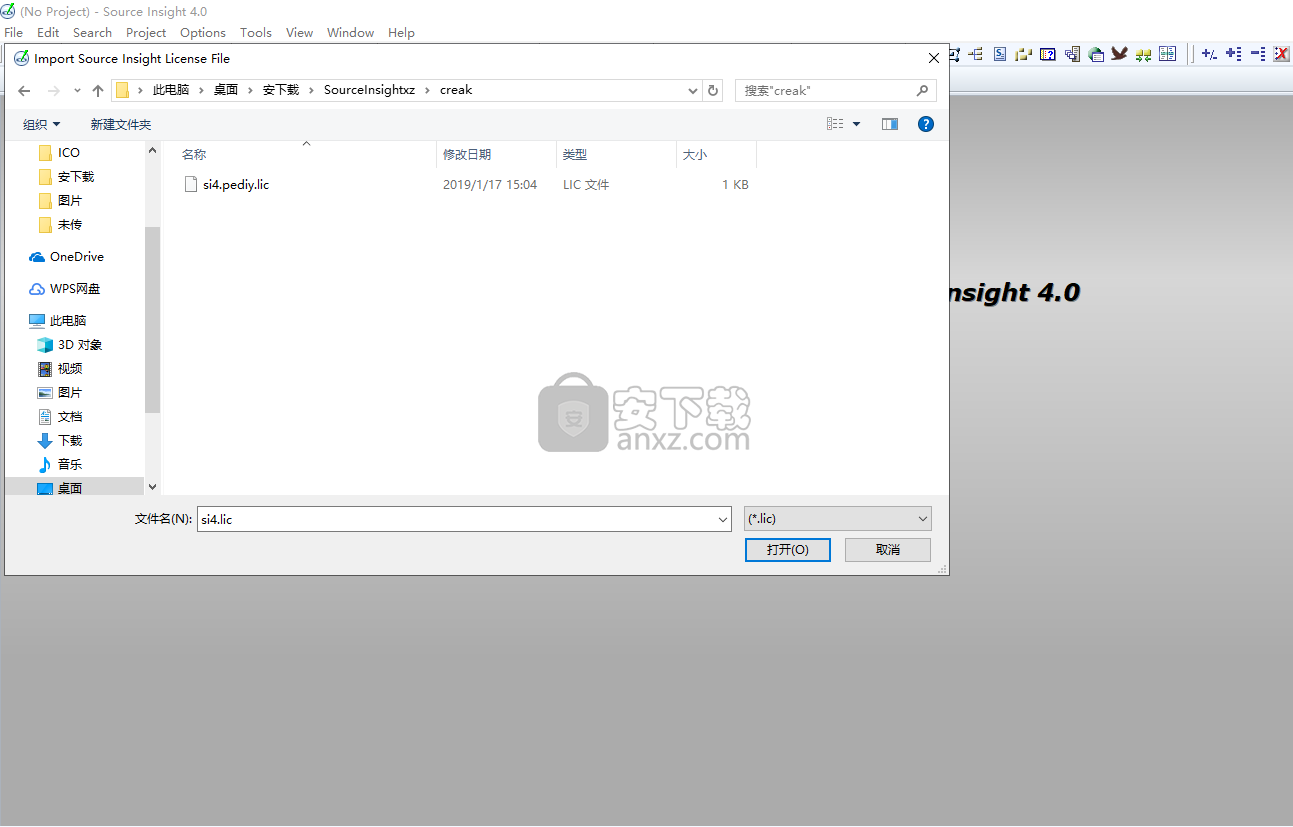Image resolution: width=1293 pixels, height=827 pixels.
Task: Click the navigation pane scroll up arrow
Action: click(153, 150)
